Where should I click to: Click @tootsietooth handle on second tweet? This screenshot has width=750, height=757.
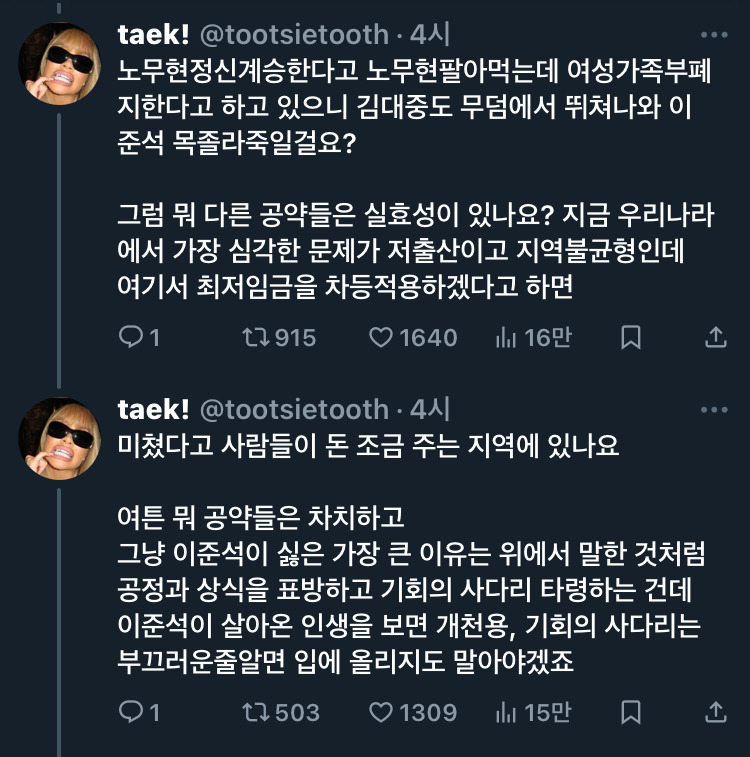pyautogui.click(x=295, y=410)
